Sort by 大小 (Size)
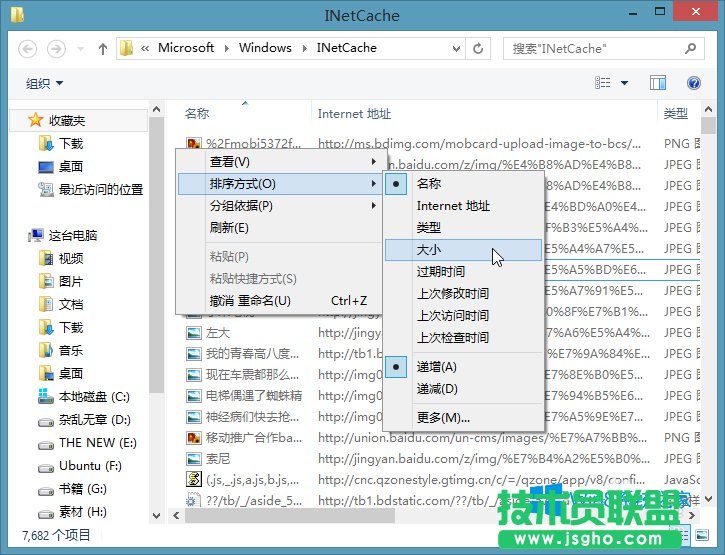Image resolution: width=725 pixels, height=555 pixels. [463, 250]
